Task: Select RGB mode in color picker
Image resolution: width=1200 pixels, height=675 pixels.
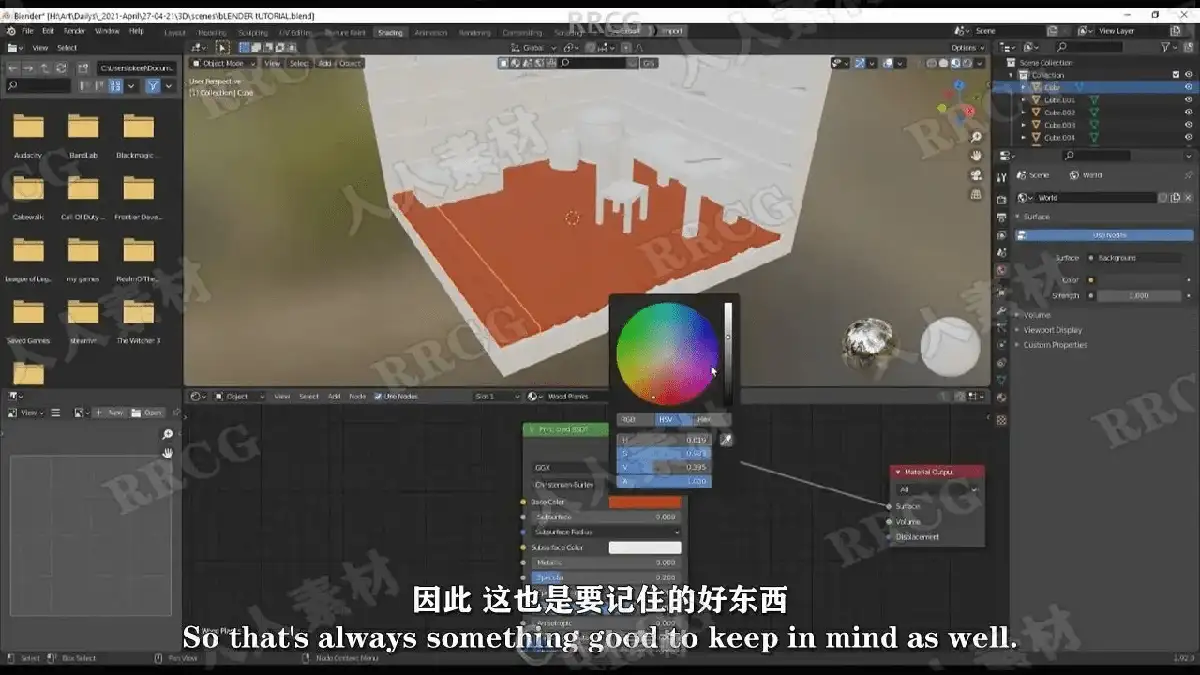Action: (636, 420)
